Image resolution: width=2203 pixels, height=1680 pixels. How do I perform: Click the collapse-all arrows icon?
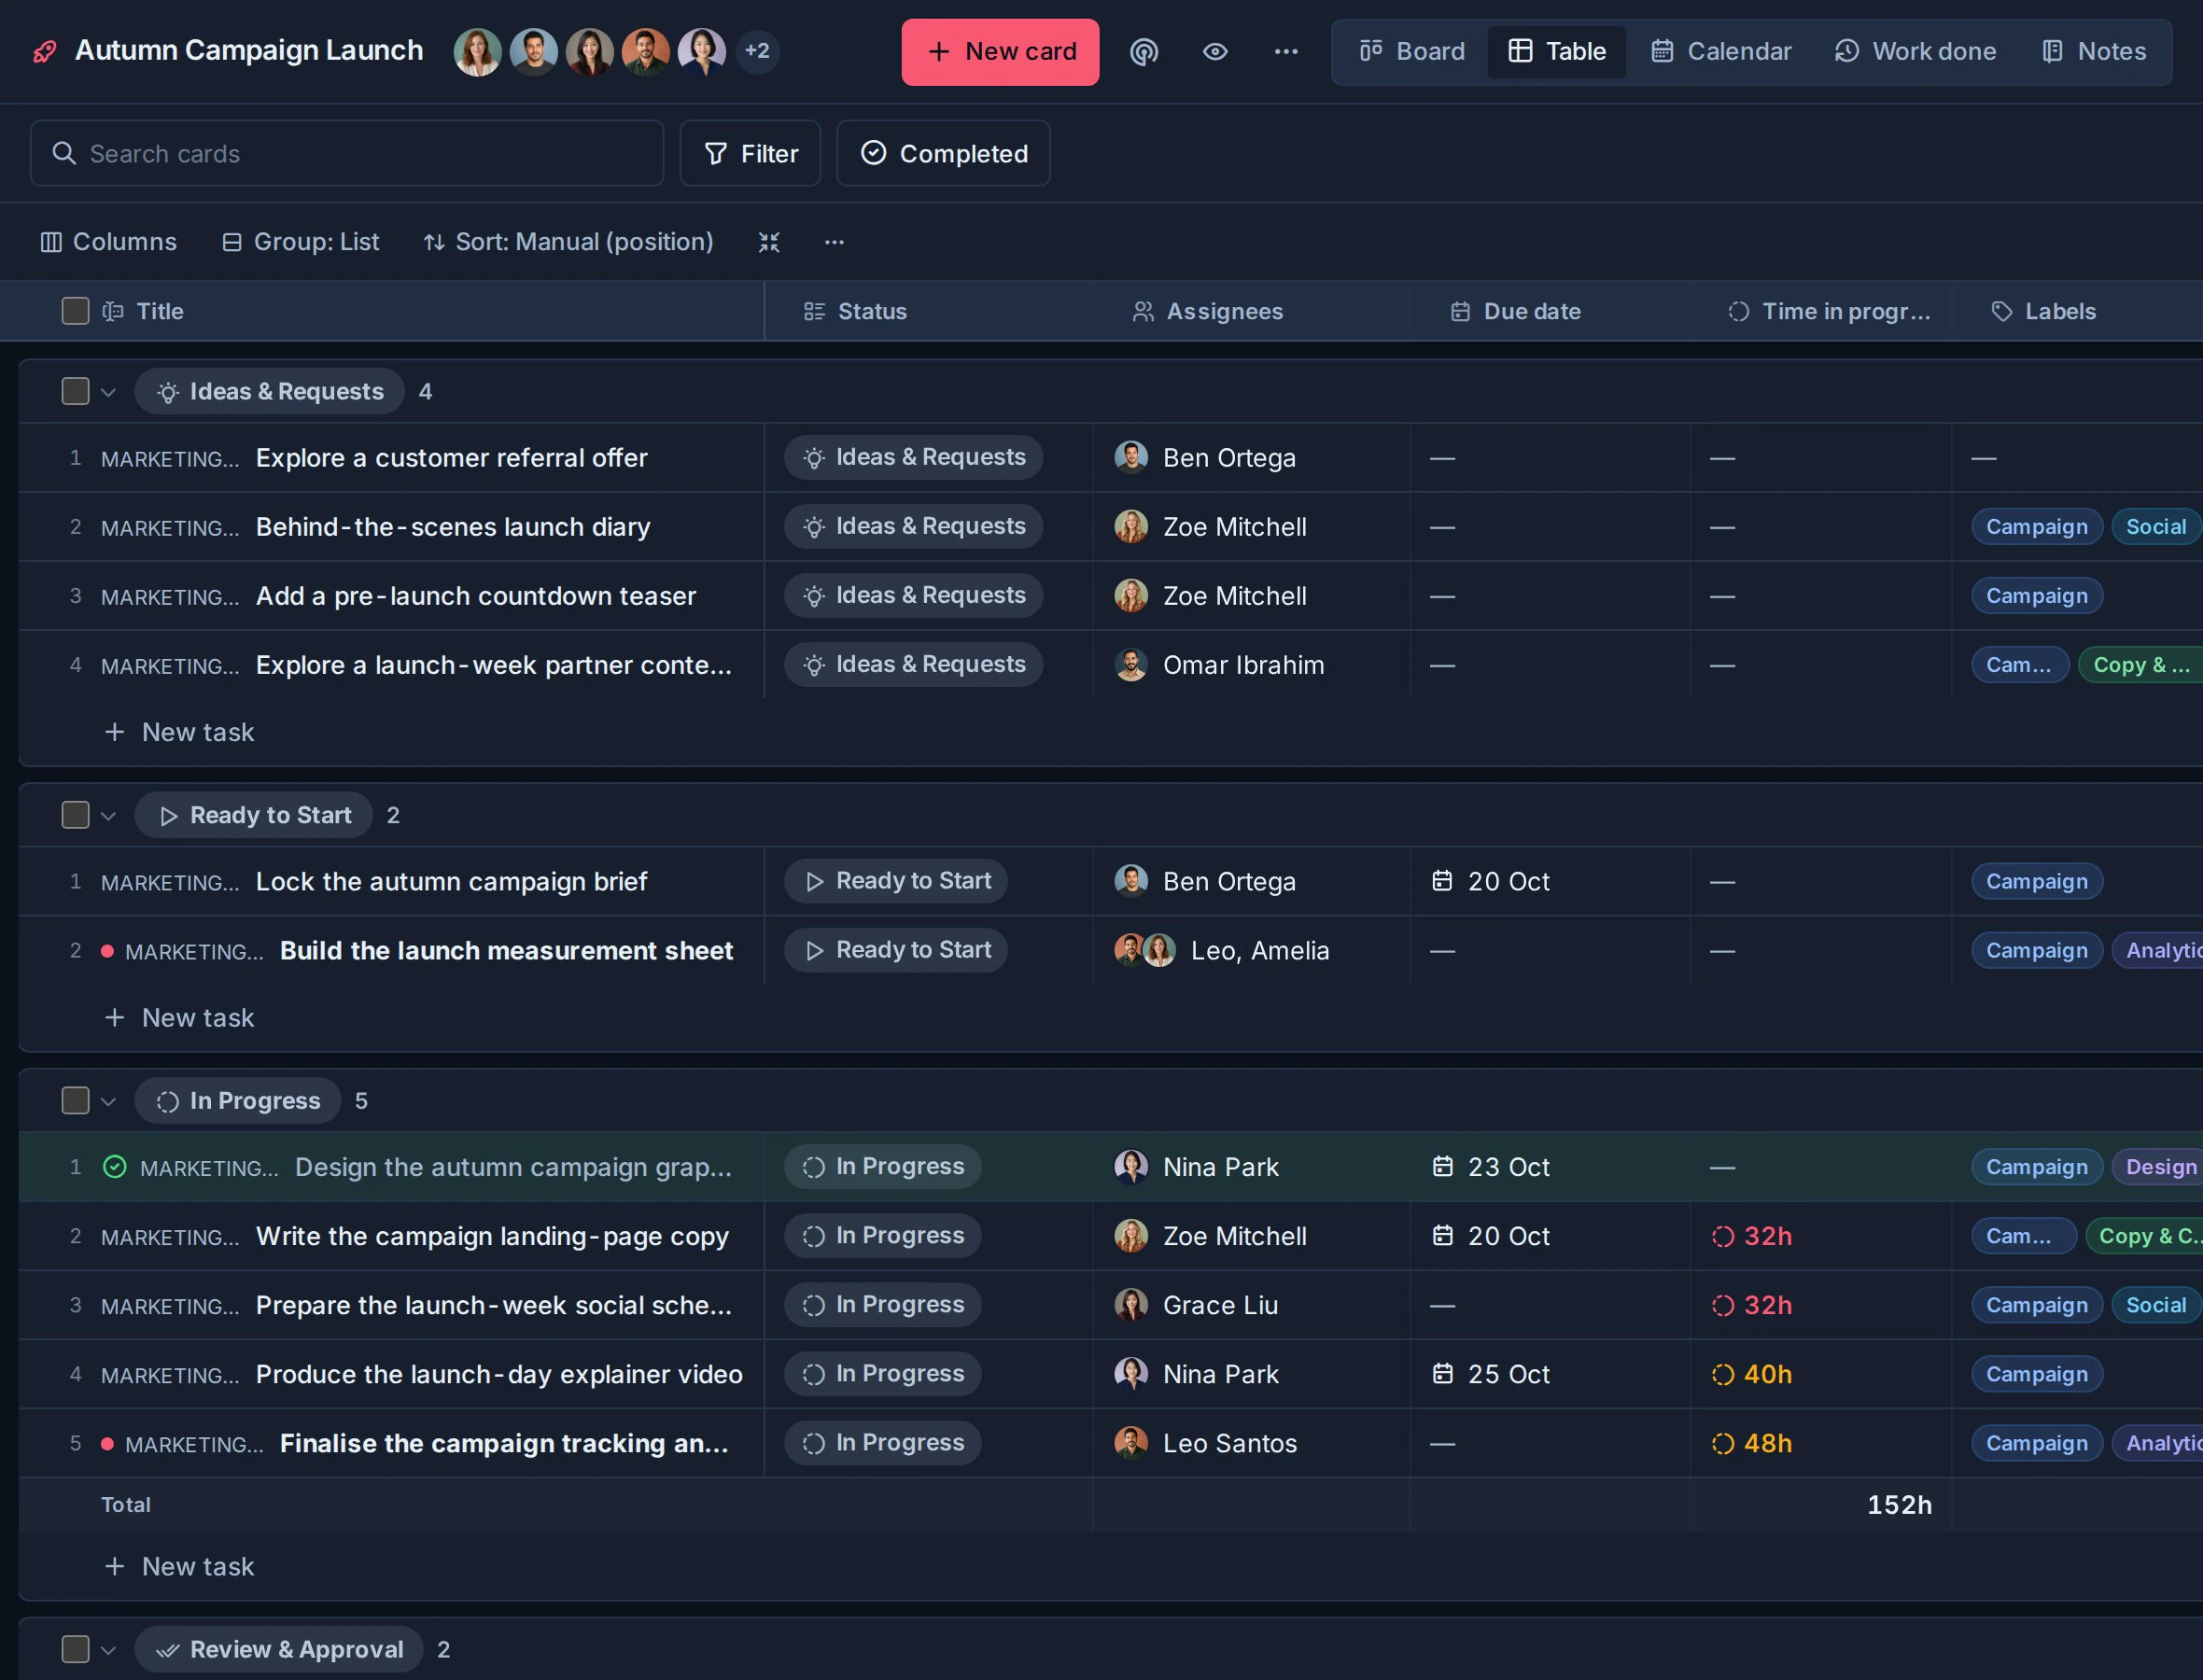tap(769, 242)
